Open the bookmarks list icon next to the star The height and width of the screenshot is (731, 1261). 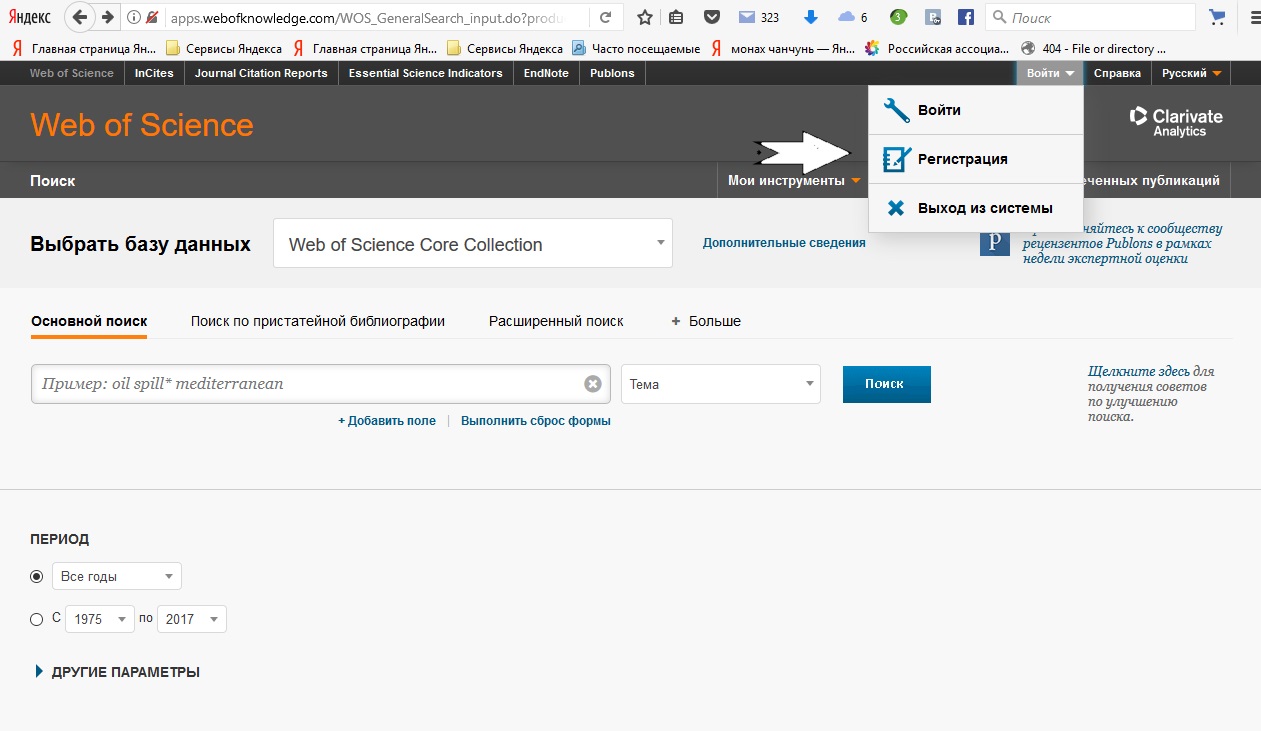[677, 17]
